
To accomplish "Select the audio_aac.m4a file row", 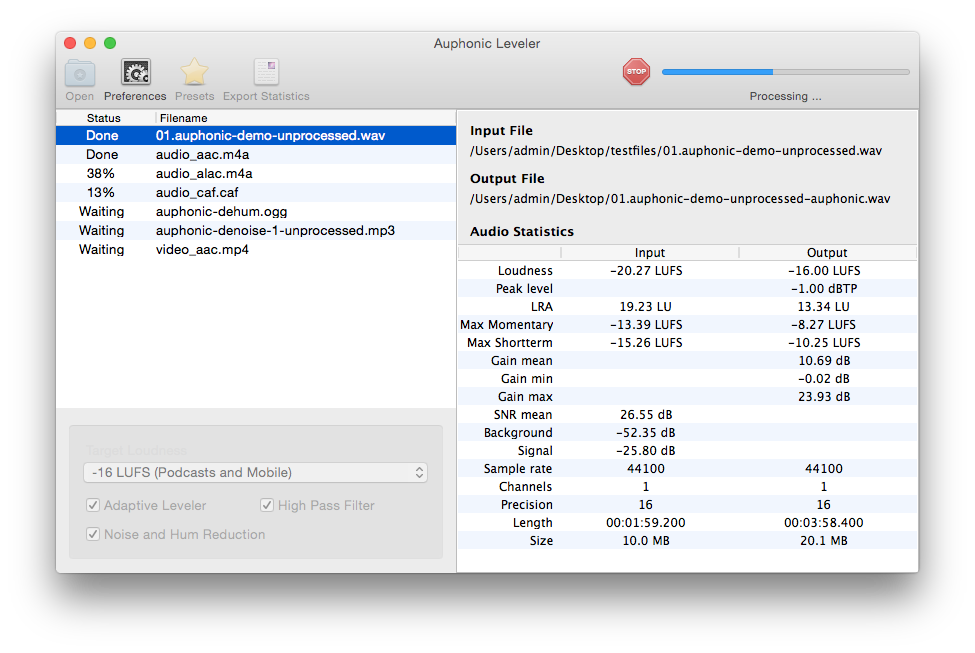I will [256, 154].
